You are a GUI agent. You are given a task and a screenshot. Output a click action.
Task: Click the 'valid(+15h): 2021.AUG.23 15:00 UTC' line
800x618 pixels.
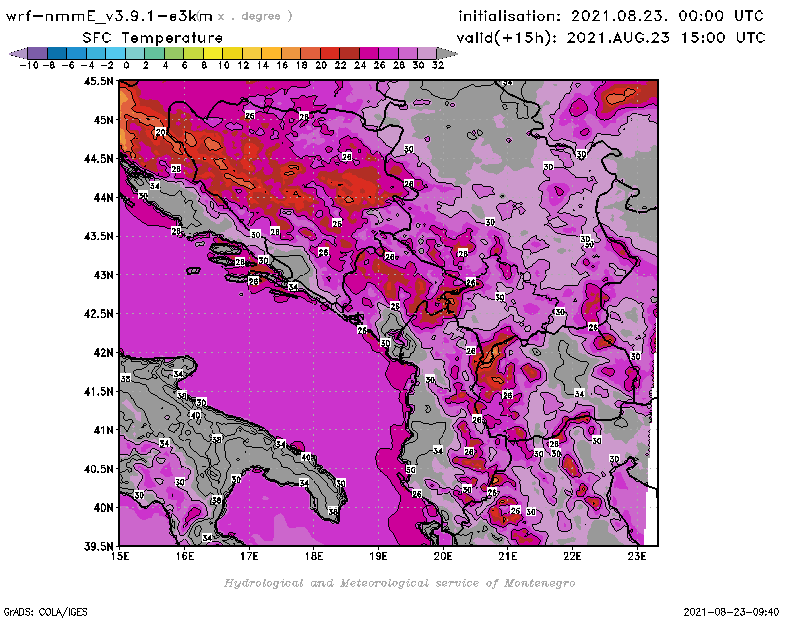(611, 38)
